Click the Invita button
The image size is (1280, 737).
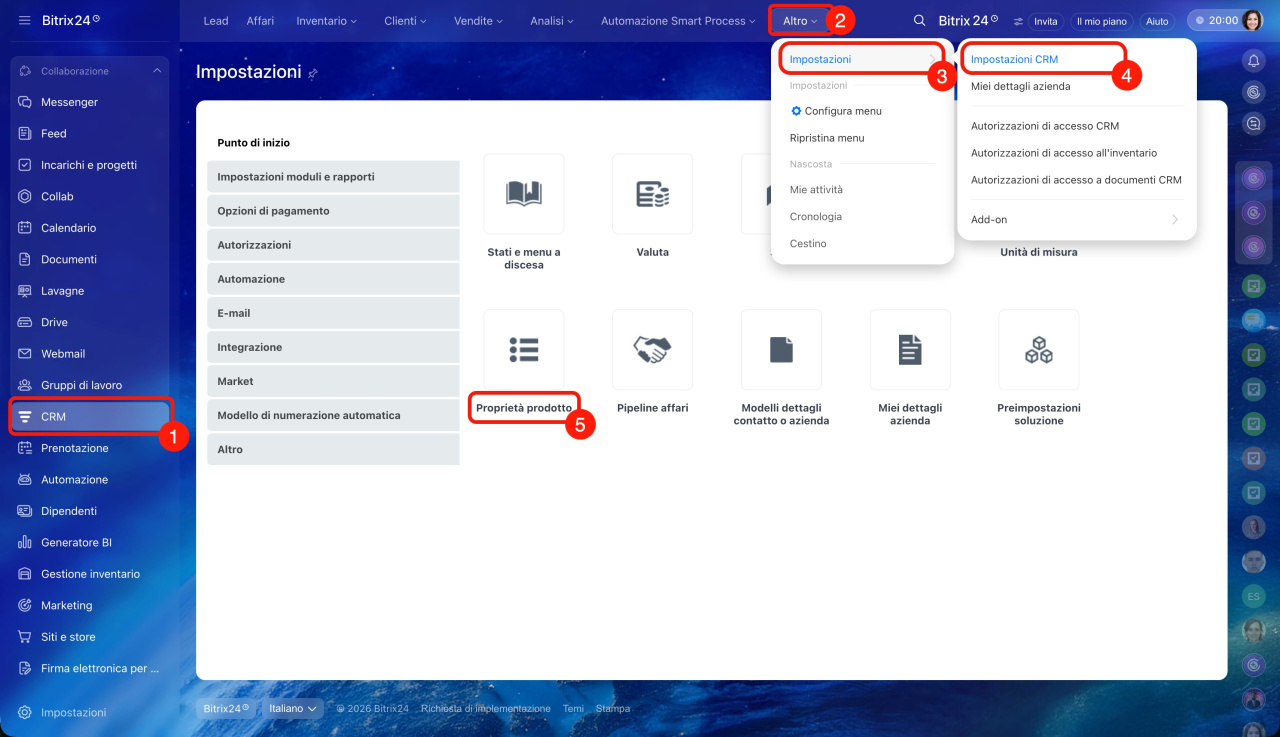(1045, 21)
